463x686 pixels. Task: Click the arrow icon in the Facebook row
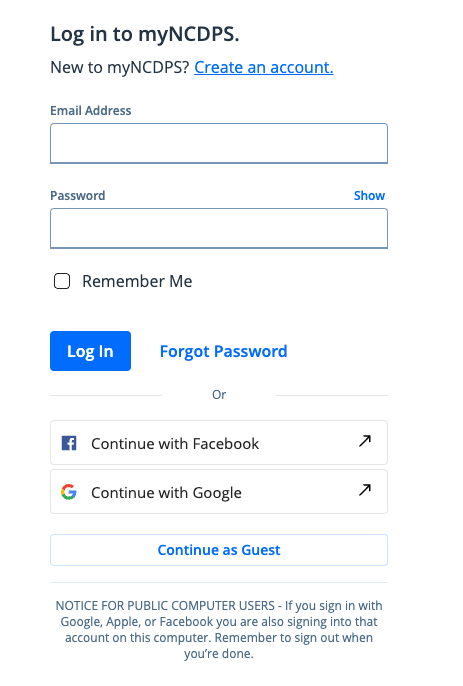(x=365, y=441)
